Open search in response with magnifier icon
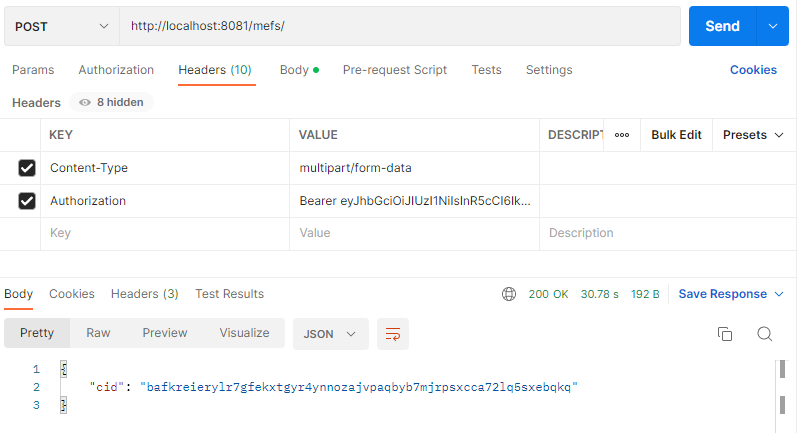This screenshot has height=433, width=801. pos(764,334)
